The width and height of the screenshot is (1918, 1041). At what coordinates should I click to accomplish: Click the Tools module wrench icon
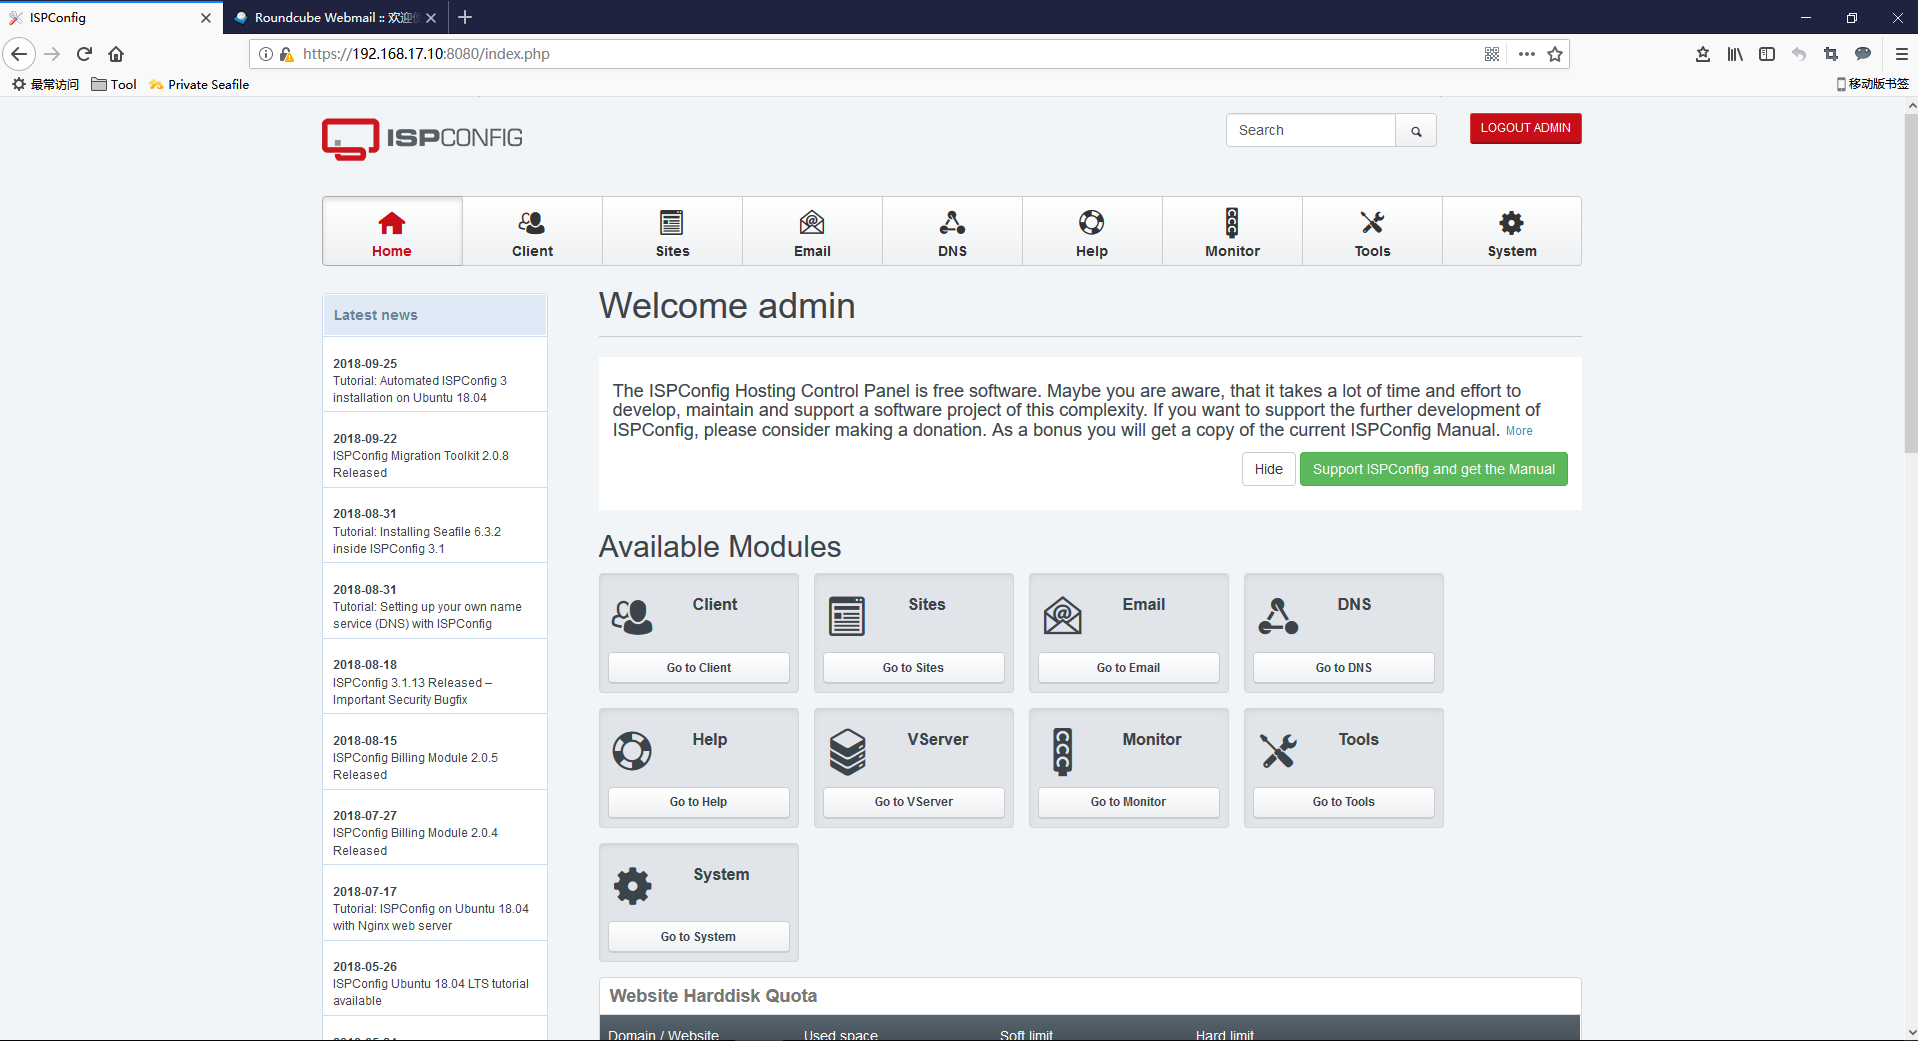click(x=1278, y=751)
